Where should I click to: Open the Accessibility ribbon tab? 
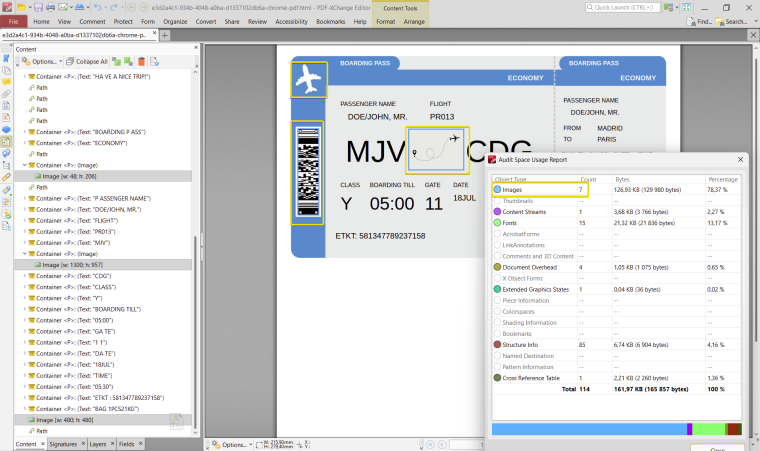[x=291, y=21]
